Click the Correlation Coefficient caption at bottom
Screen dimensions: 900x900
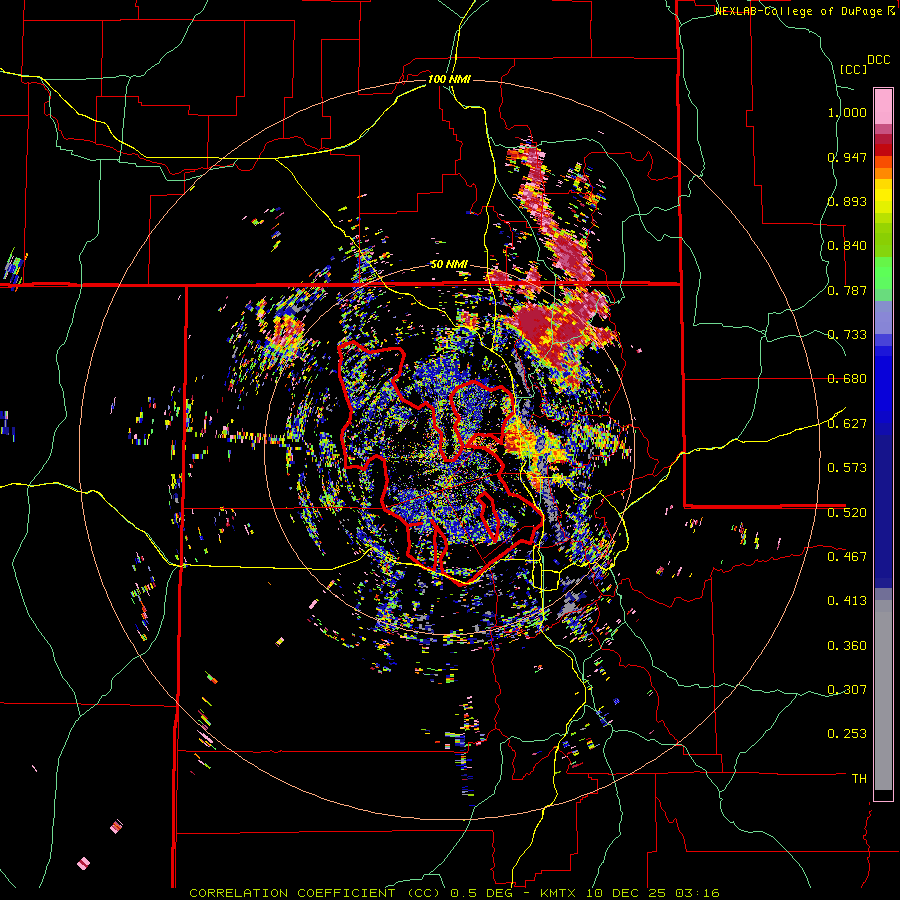click(x=454, y=893)
